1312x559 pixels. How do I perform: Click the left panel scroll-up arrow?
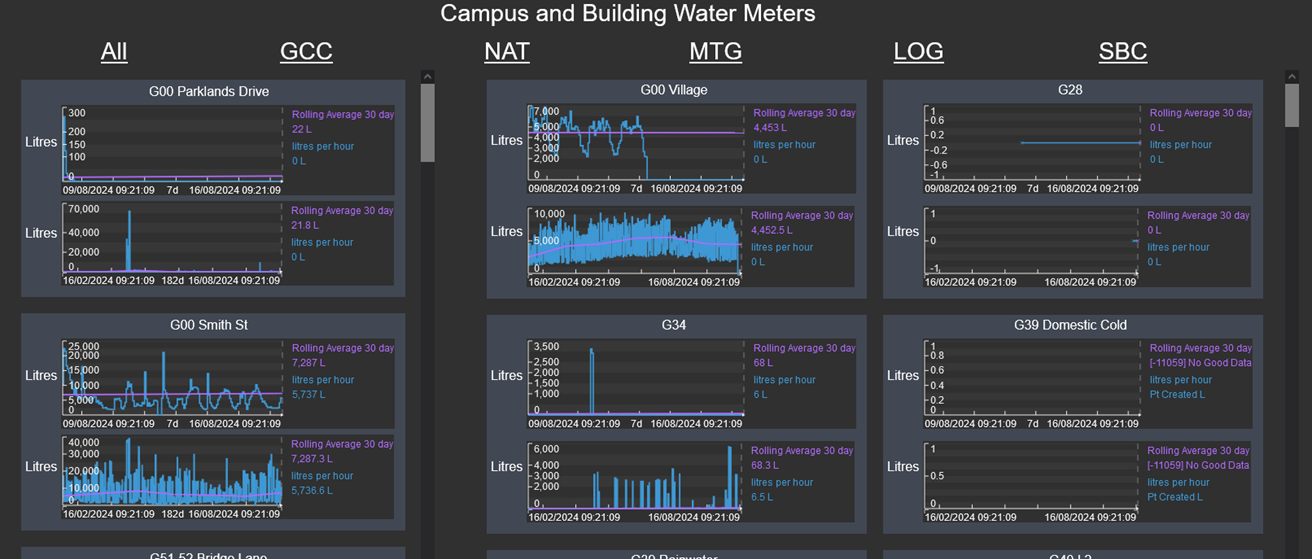428,76
